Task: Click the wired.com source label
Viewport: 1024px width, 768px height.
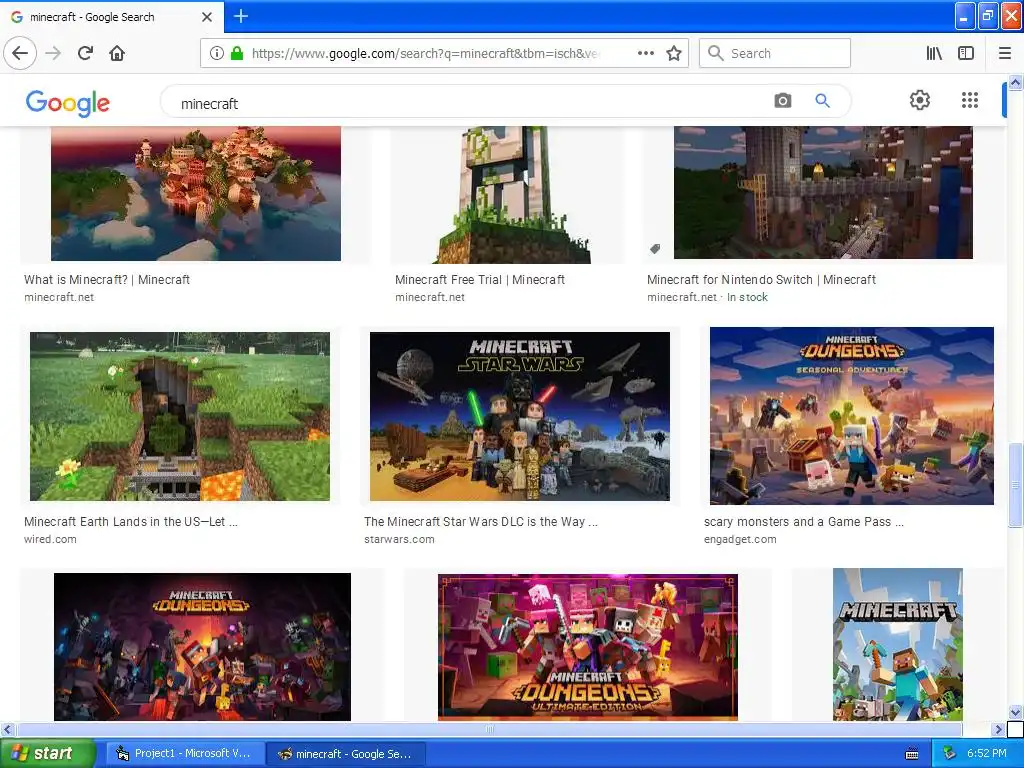Action: click(50, 539)
